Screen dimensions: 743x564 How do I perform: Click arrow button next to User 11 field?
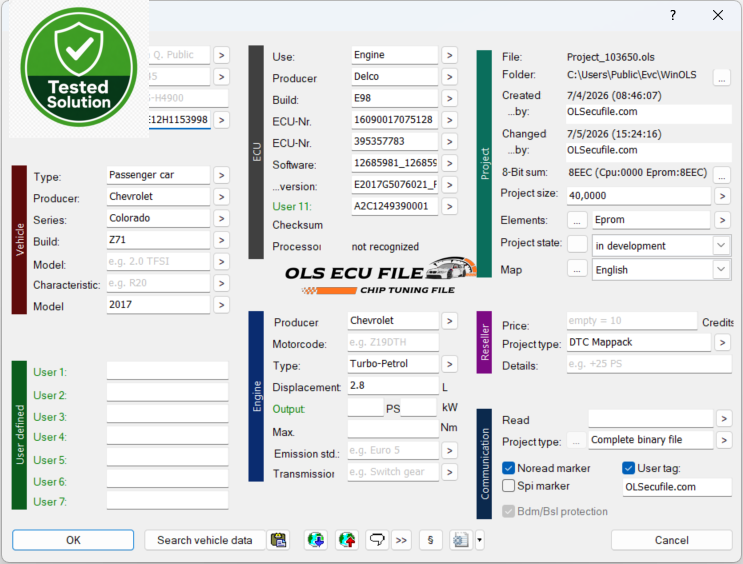(x=450, y=207)
